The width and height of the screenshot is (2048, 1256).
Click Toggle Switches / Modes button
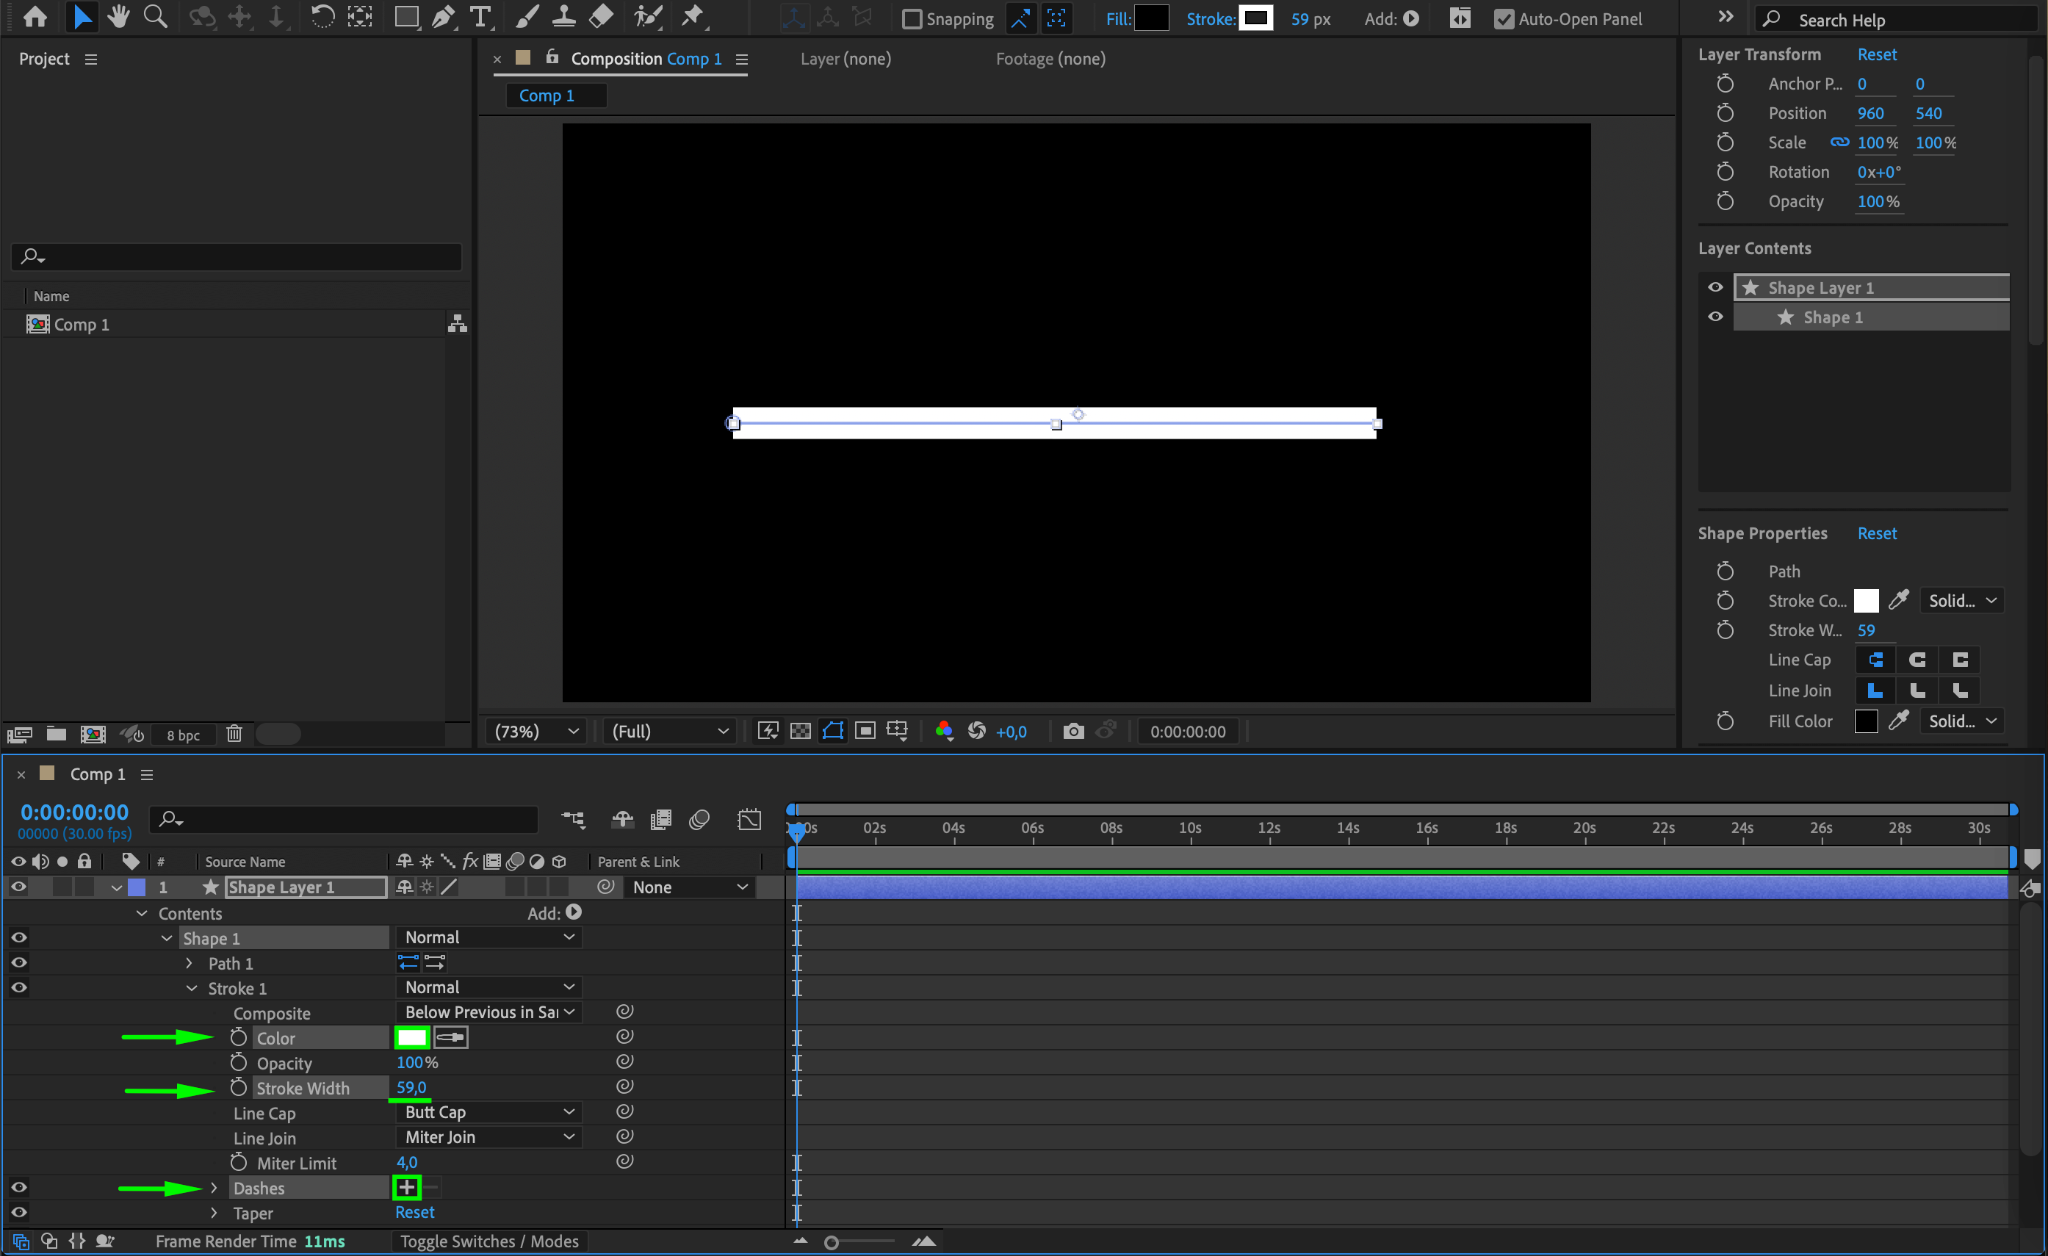[489, 1241]
